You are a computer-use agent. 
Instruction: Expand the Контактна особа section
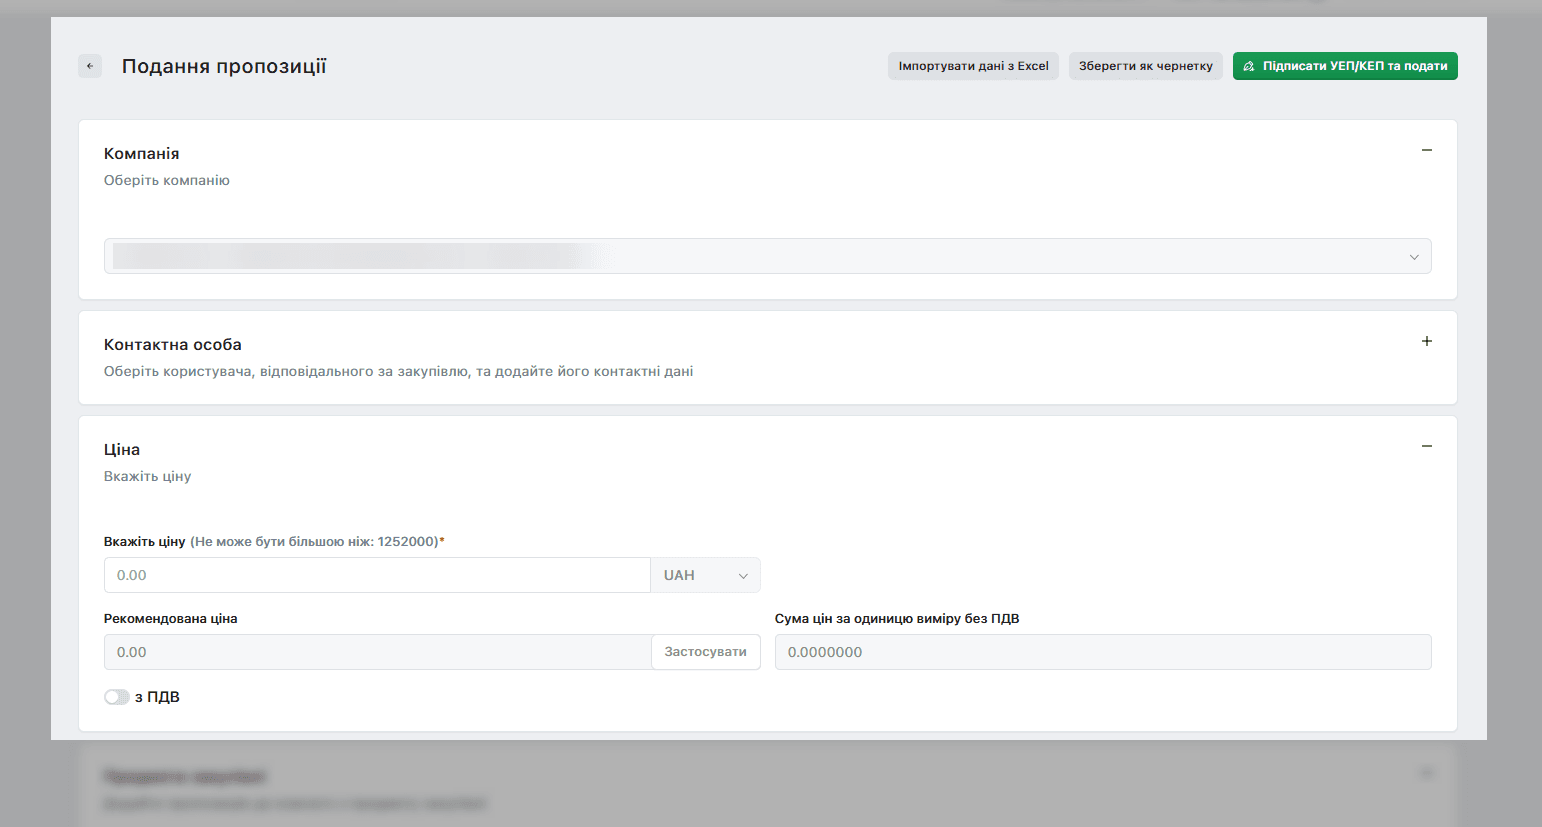[x=1427, y=341]
